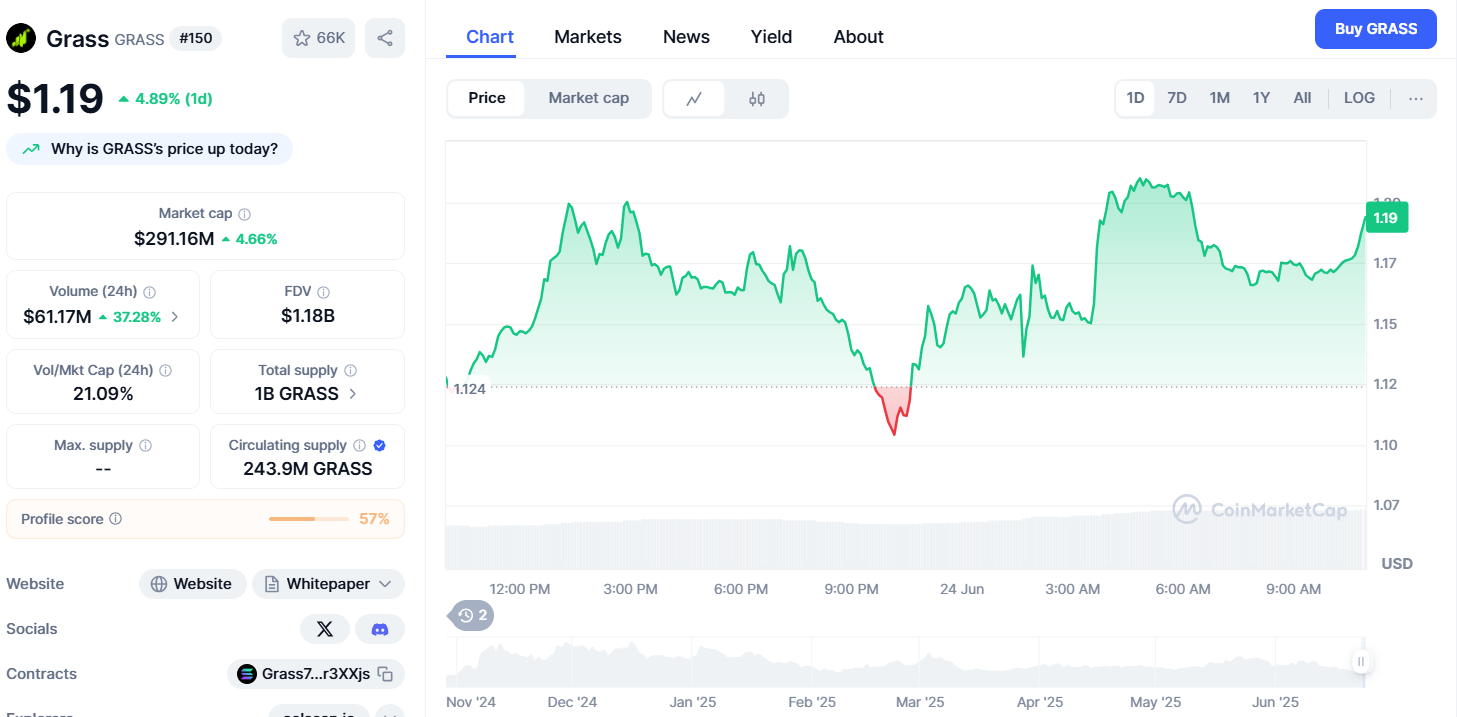Click the $291.16M market cap value
Screen dimensions: 1457x717
pyautogui.click(x=174, y=239)
